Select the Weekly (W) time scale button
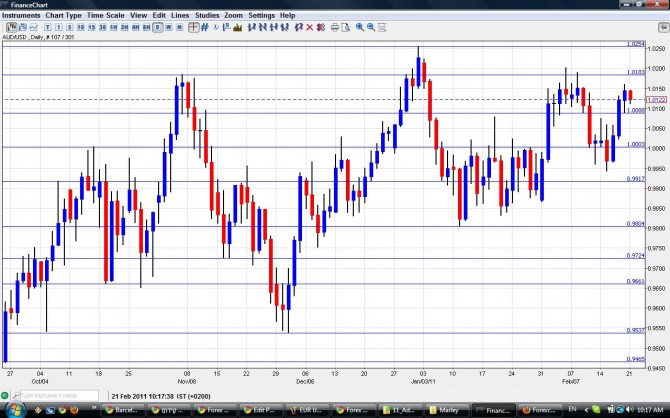670x418 pixels. pos(168,27)
